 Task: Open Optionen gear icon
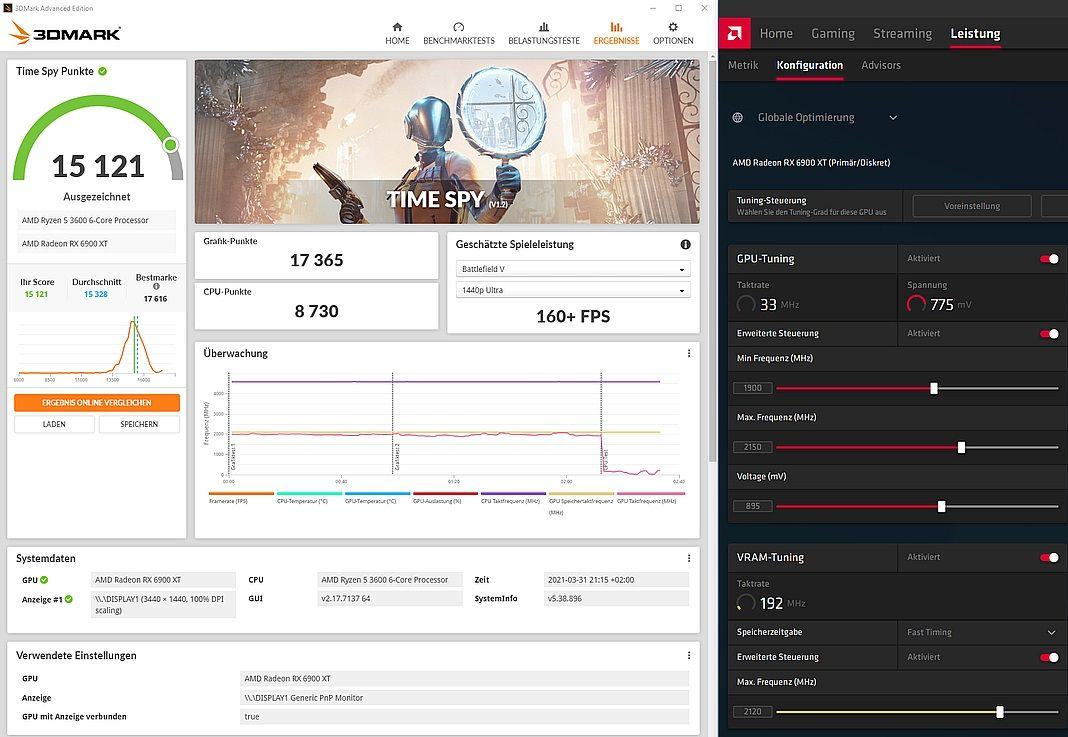(673, 27)
